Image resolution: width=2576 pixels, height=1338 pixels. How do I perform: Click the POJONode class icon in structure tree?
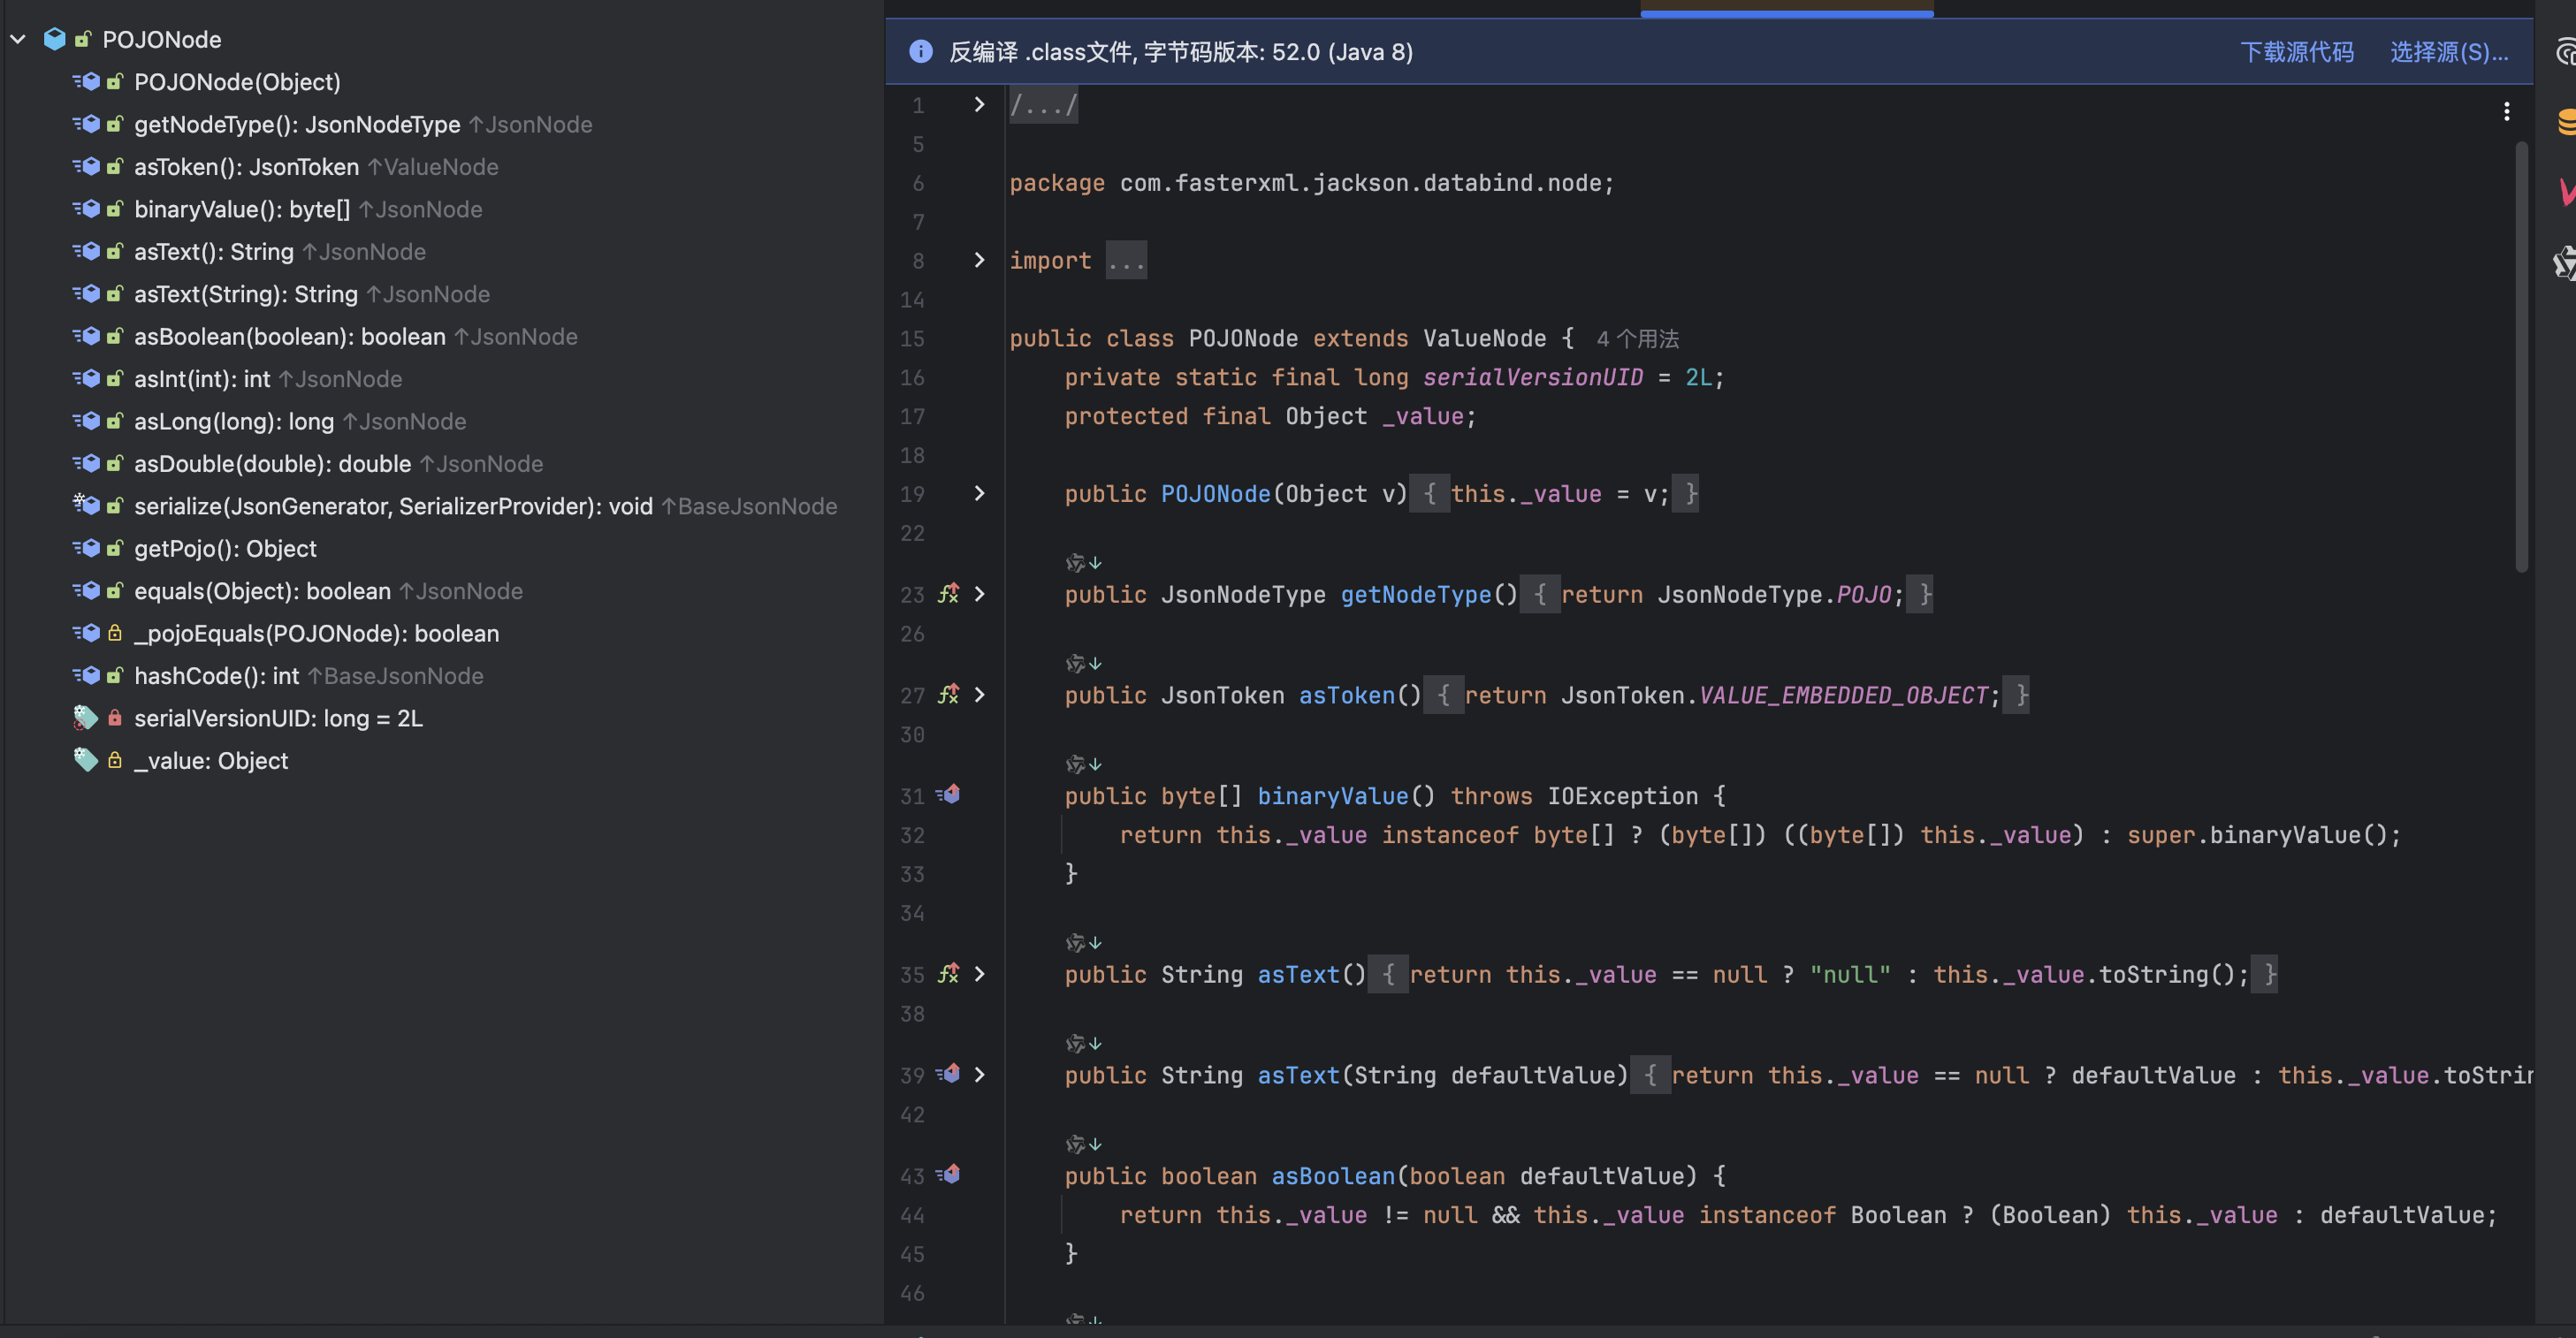55,39
